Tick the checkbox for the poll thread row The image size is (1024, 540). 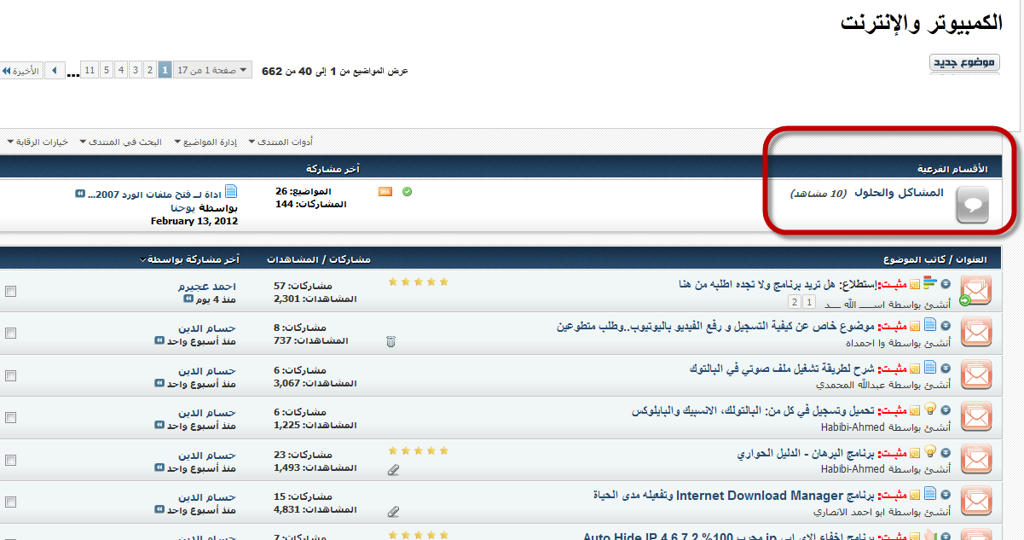pyautogui.click(x=10, y=291)
